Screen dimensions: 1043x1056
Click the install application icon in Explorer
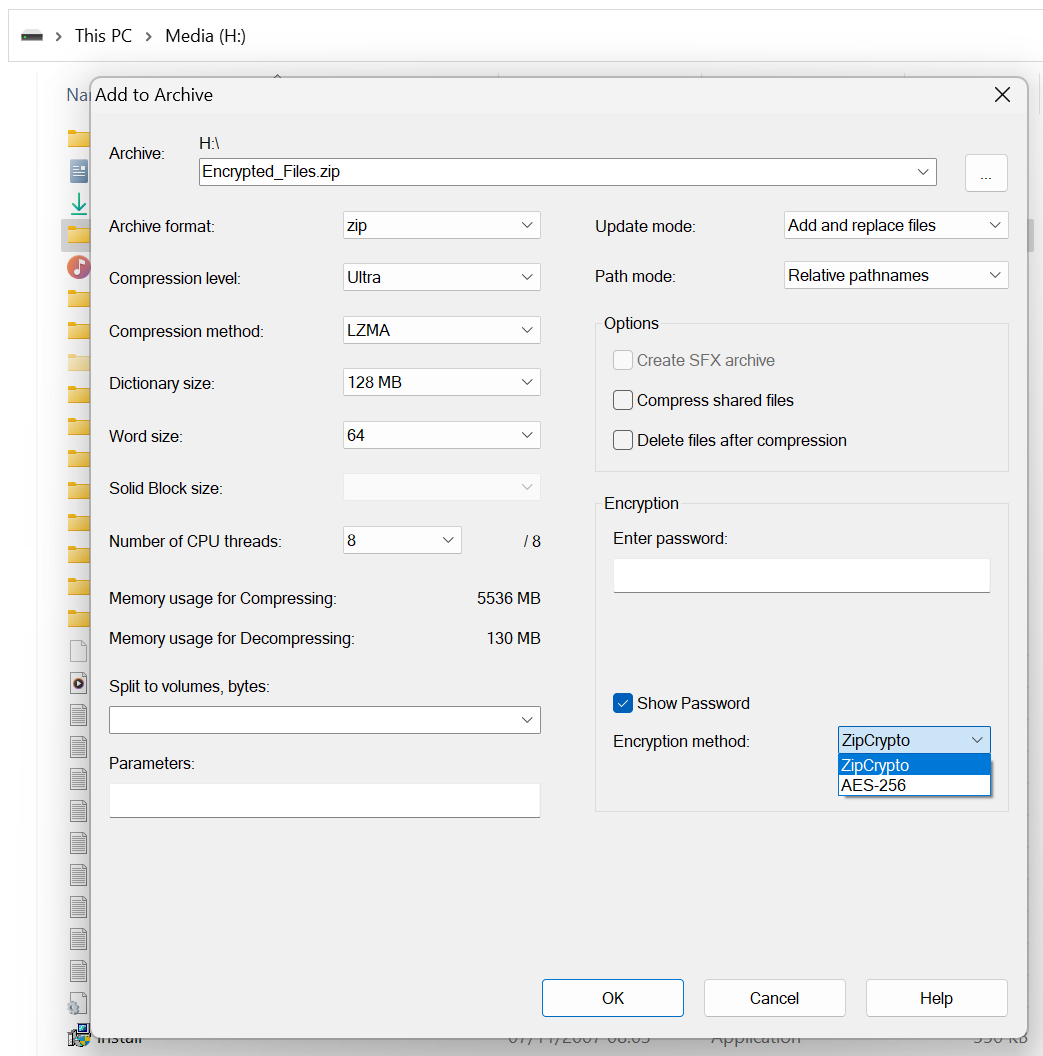pos(79,1035)
